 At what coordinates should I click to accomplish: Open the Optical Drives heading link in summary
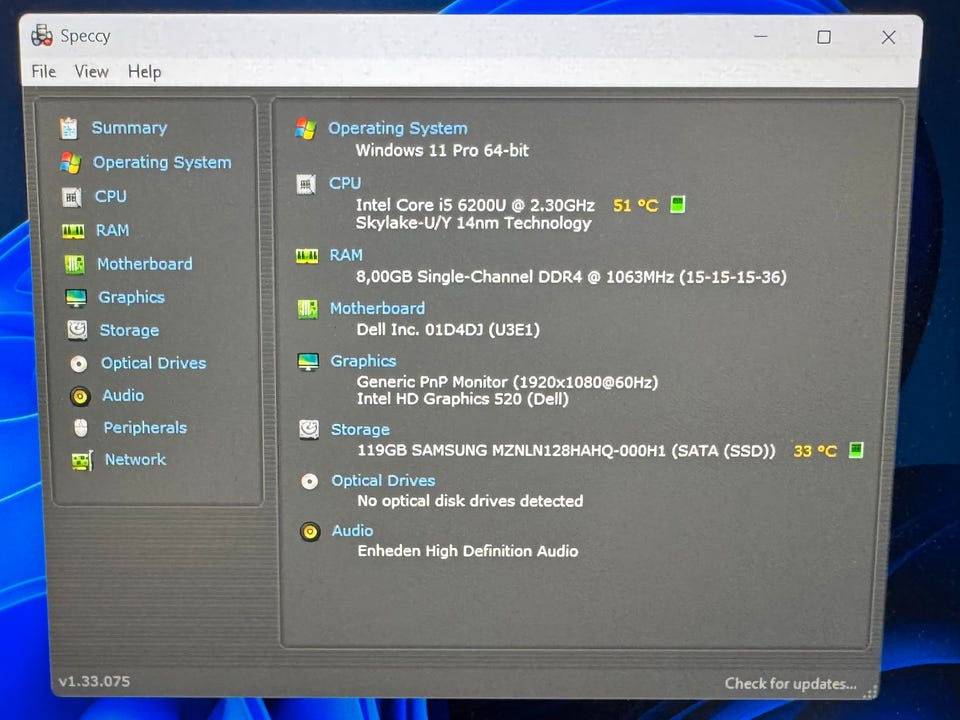click(383, 481)
